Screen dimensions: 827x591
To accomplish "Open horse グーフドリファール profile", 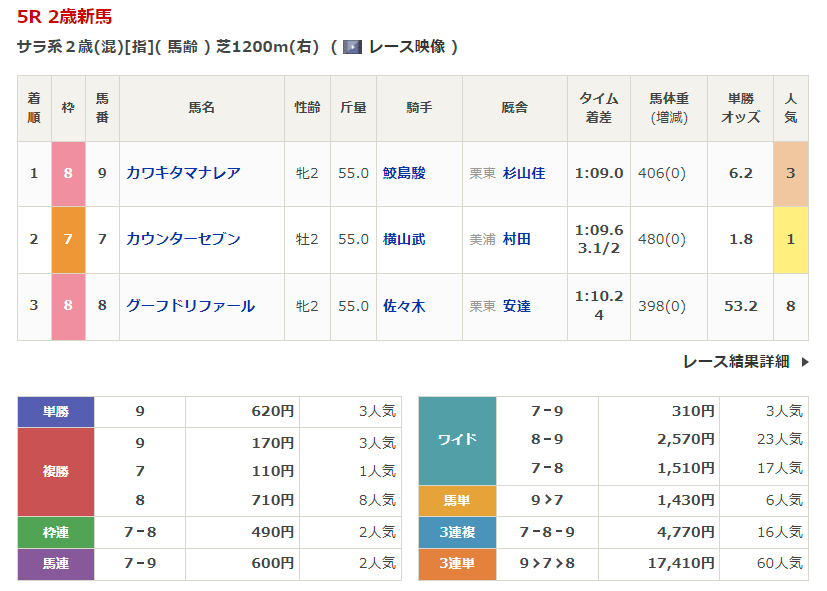I will (190, 306).
